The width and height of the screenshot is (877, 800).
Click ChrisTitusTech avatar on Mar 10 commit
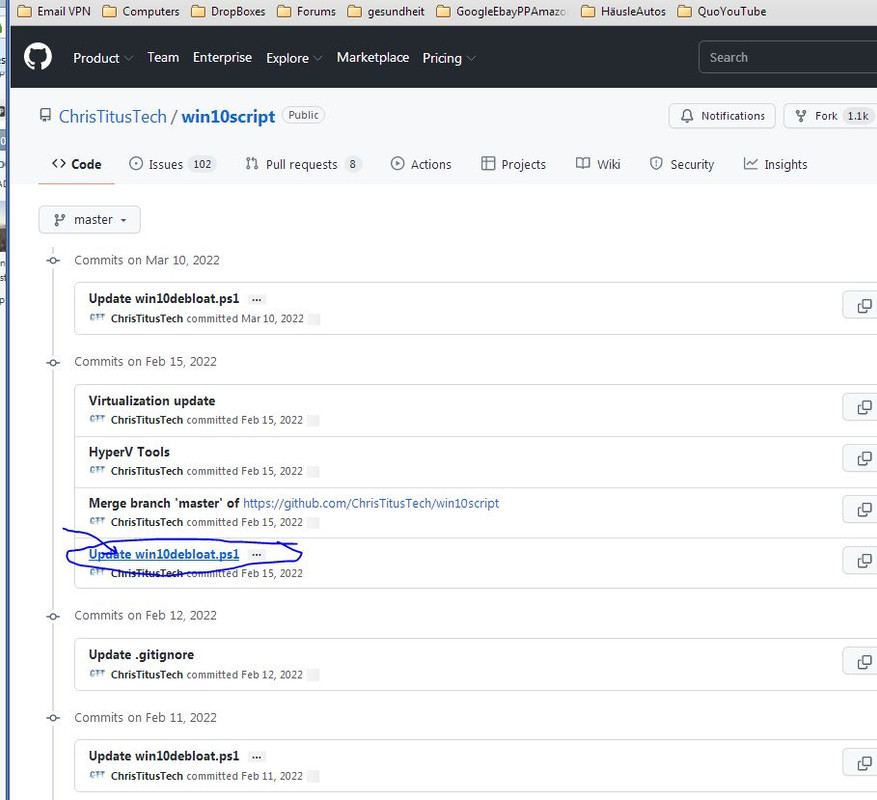[97, 318]
